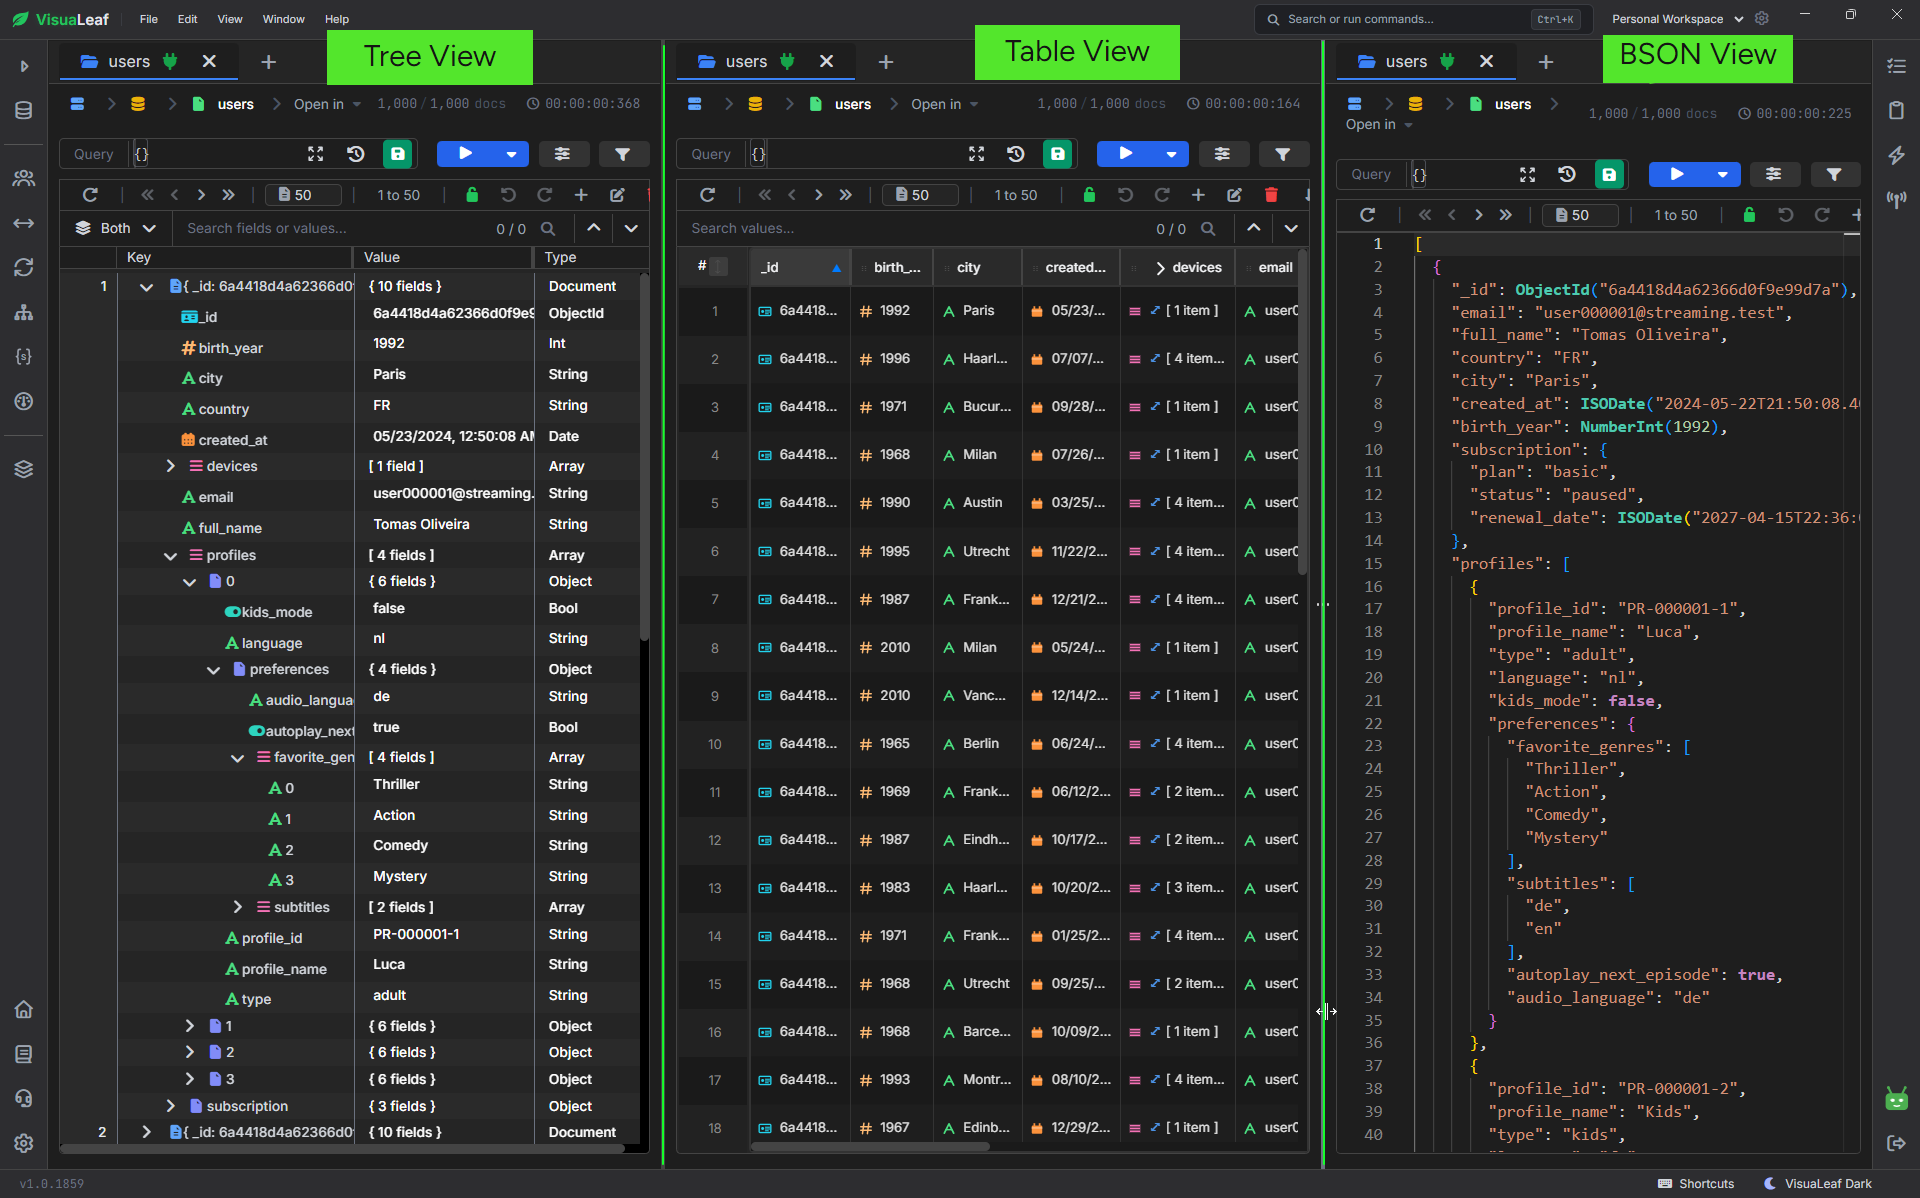This screenshot has width=1920, height=1198.
Task: Toggle the green lock in BSON View toolbar
Action: (1749, 215)
